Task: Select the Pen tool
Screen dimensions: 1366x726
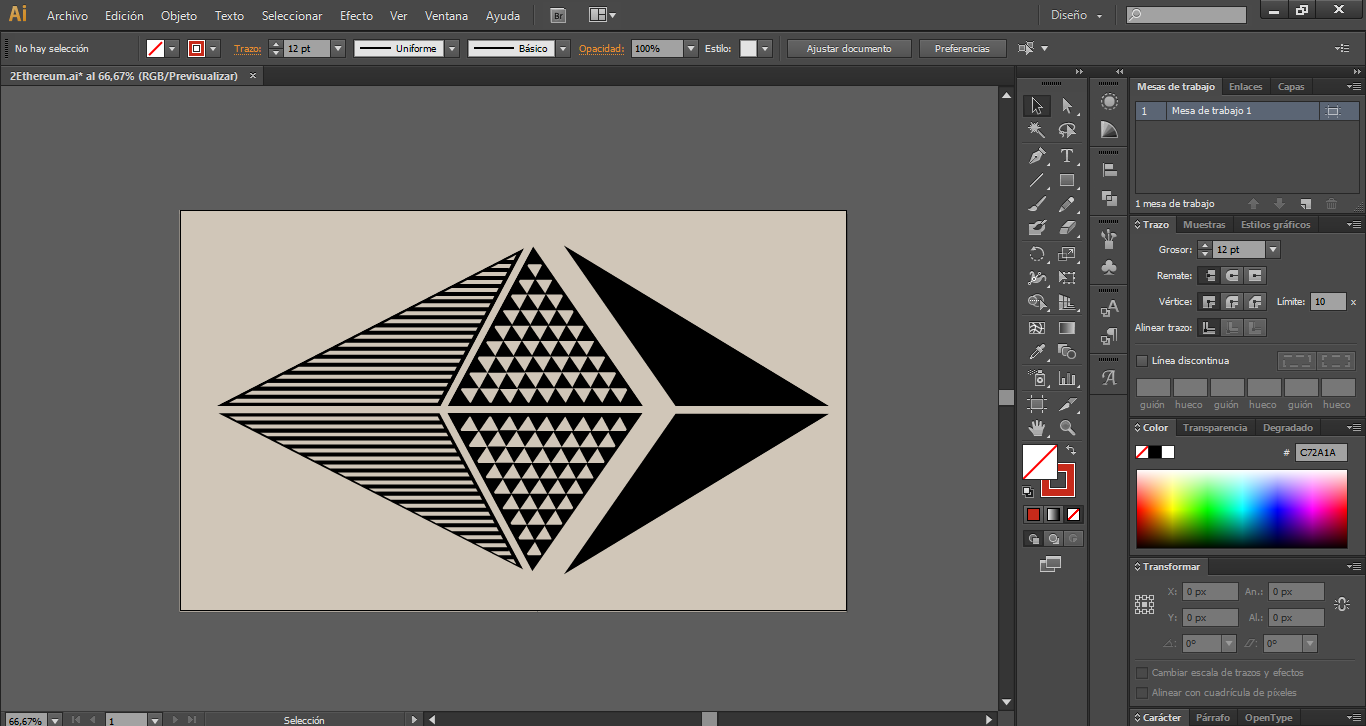Action: (1037, 156)
